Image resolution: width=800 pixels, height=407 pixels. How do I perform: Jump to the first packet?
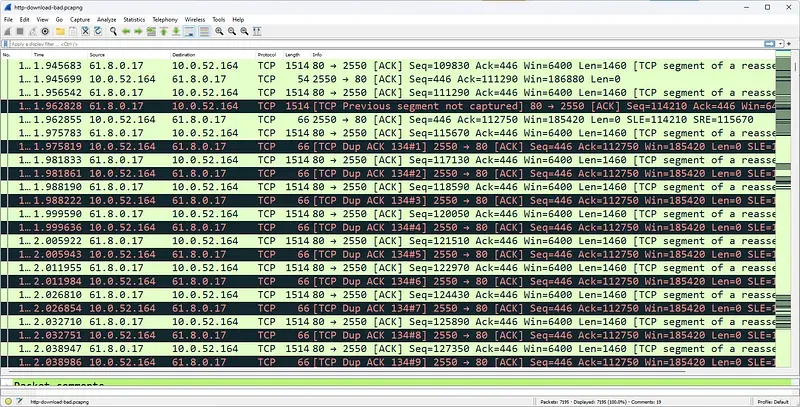tap(163, 32)
